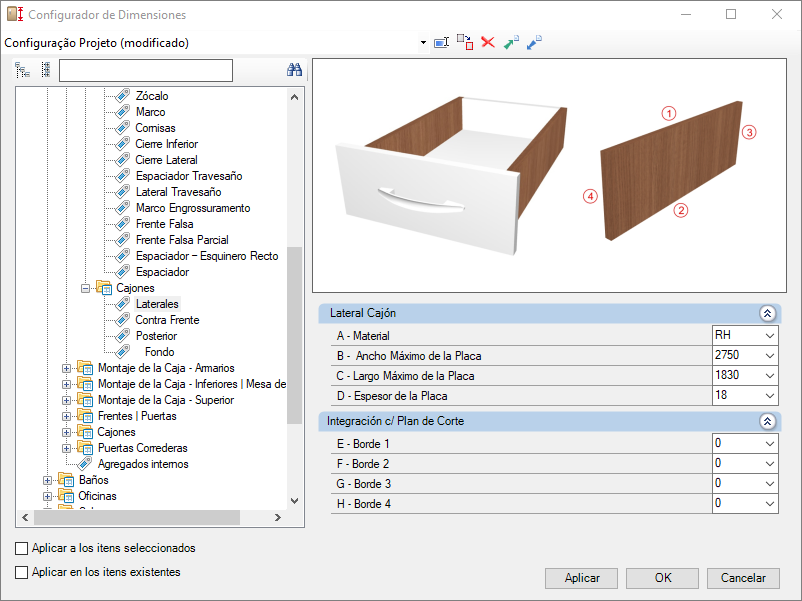Click the blue import arrow icon
Image resolution: width=802 pixels, height=601 pixels.
[x=534, y=42]
